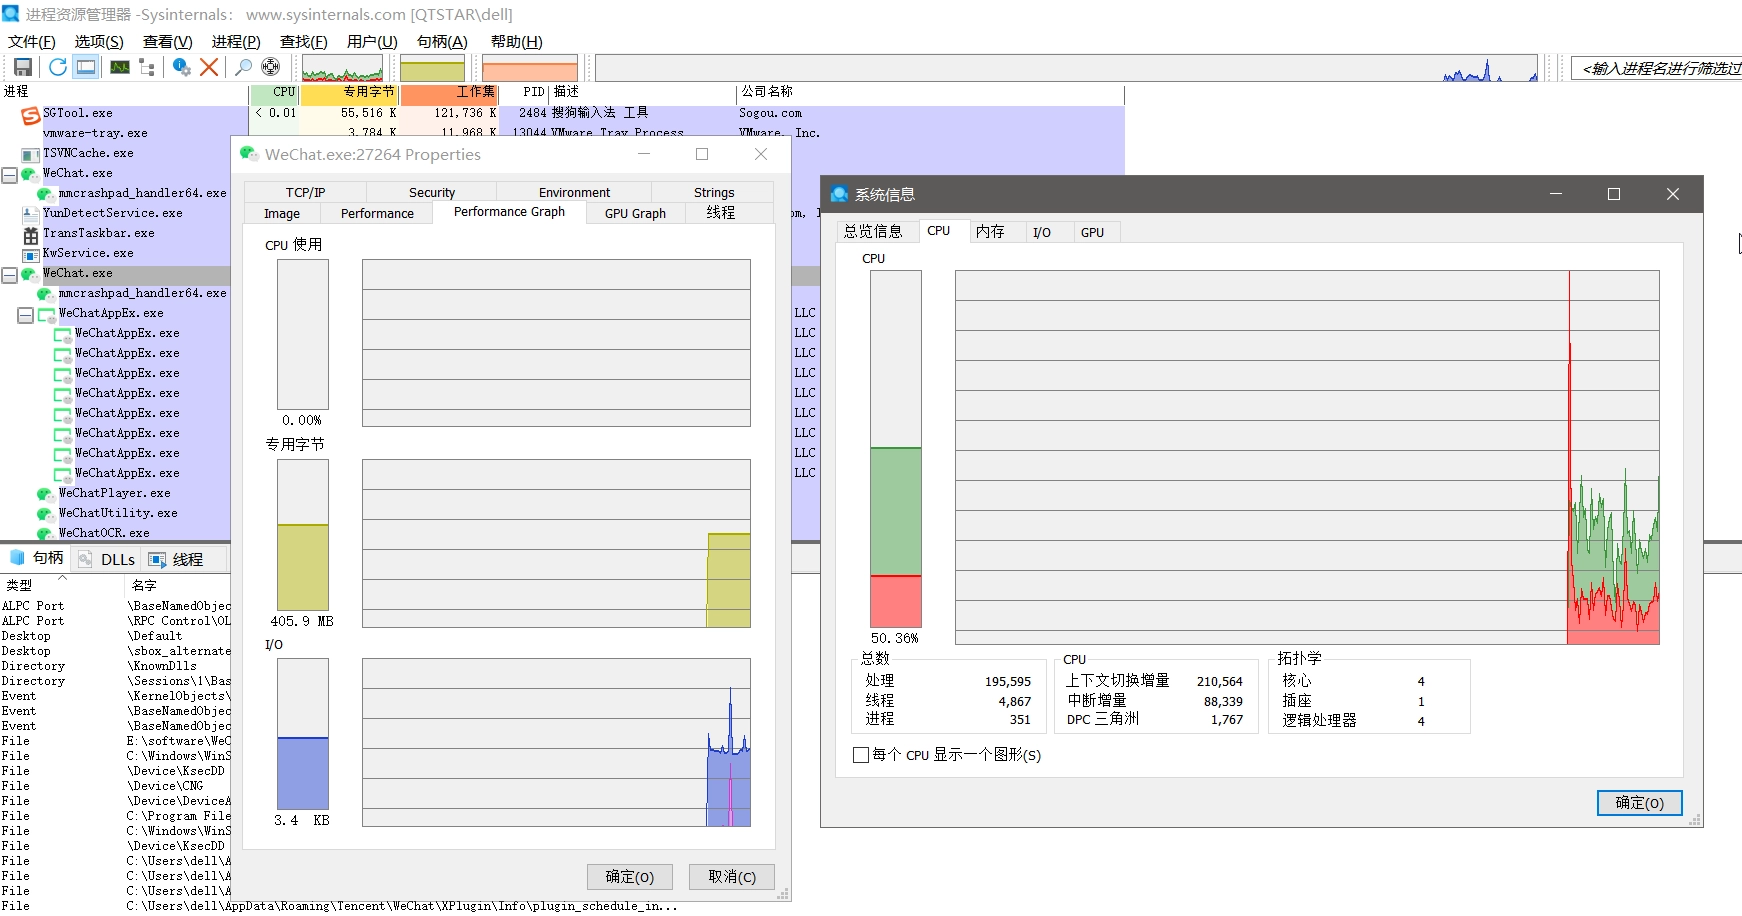Click the CPU history graph in 系统信息
This screenshot has width=1742, height=916.
point(1307,457)
